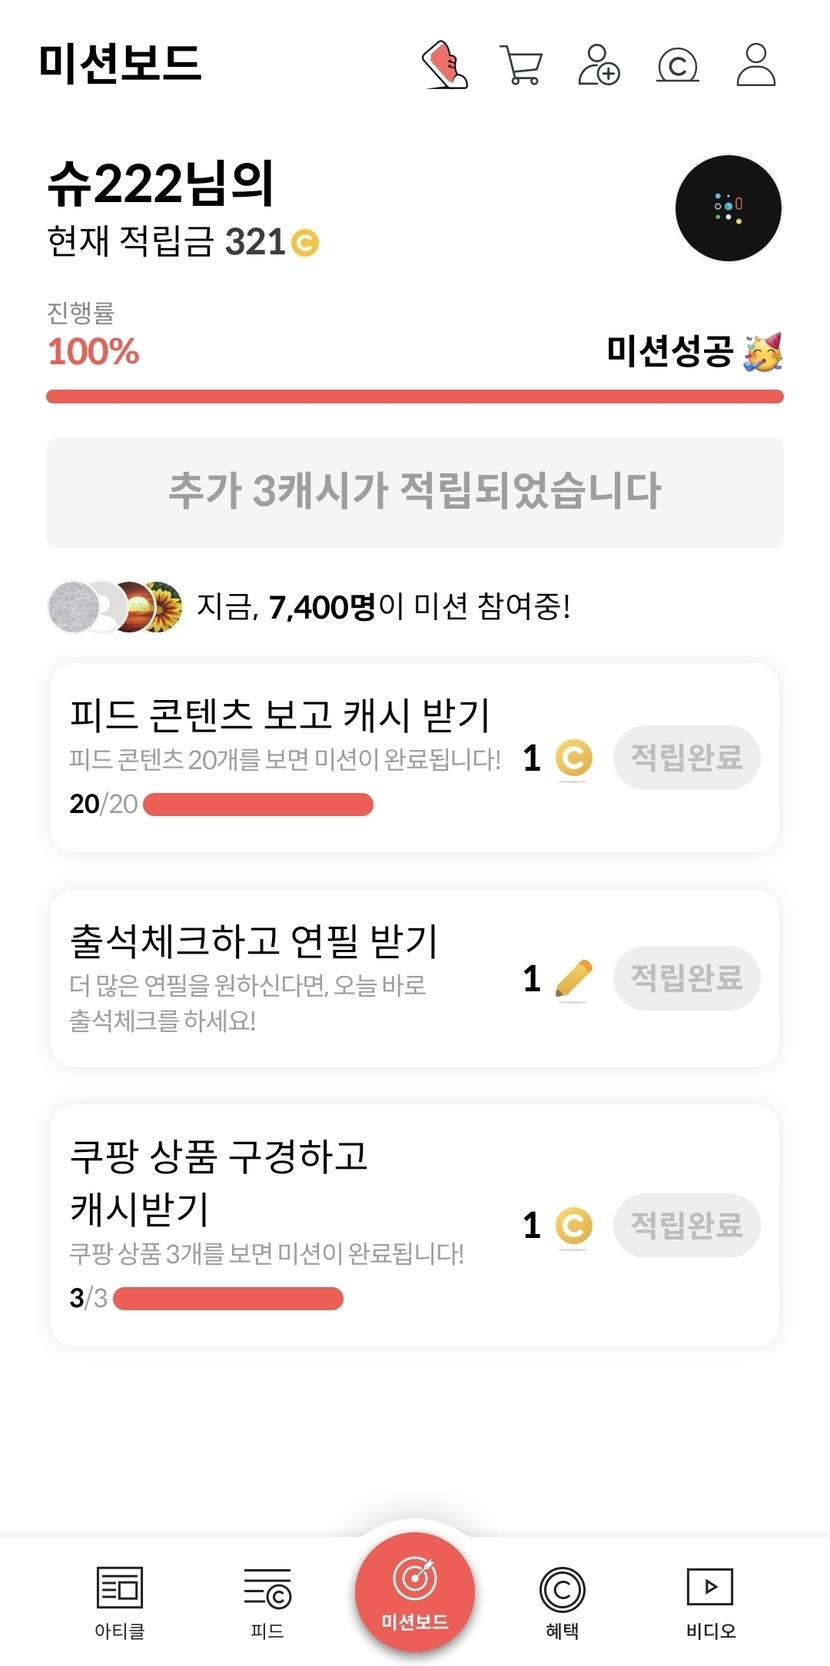Open the my profile icon
This screenshot has width=830, height=1666.
coord(756,65)
